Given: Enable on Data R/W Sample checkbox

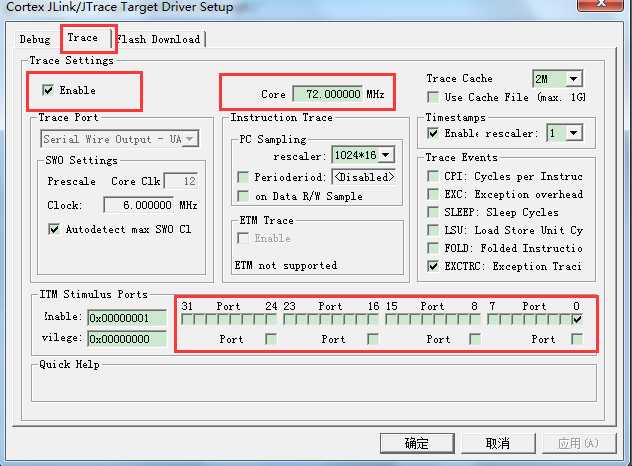Looking at the screenshot, I should (243, 196).
